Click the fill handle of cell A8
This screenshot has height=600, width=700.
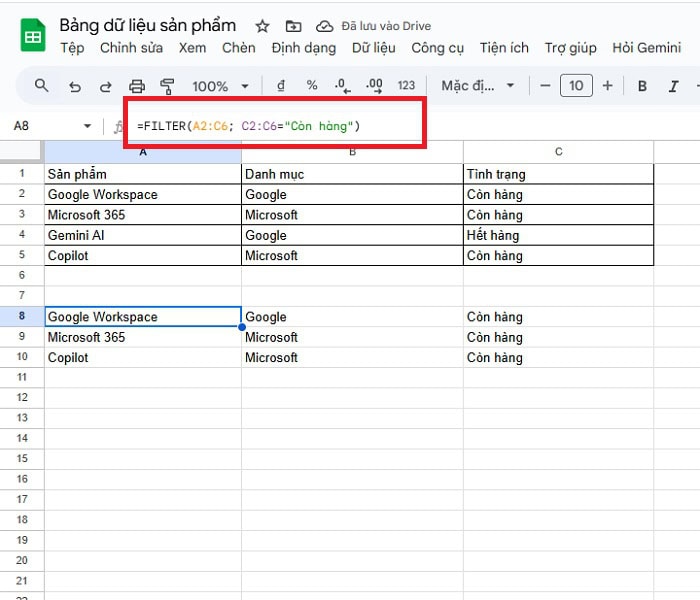[x=242, y=327]
